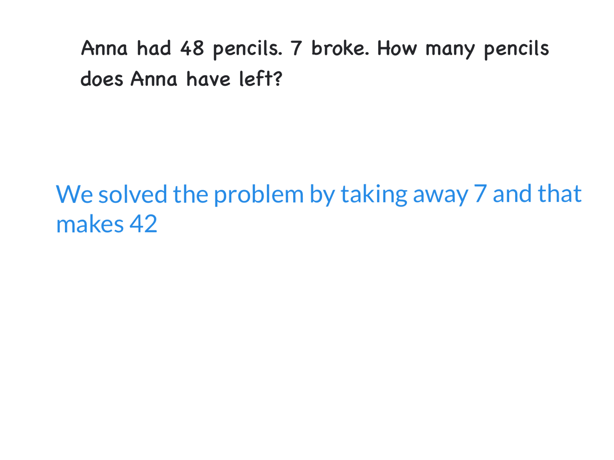Click the blue word "taking"

374,195
